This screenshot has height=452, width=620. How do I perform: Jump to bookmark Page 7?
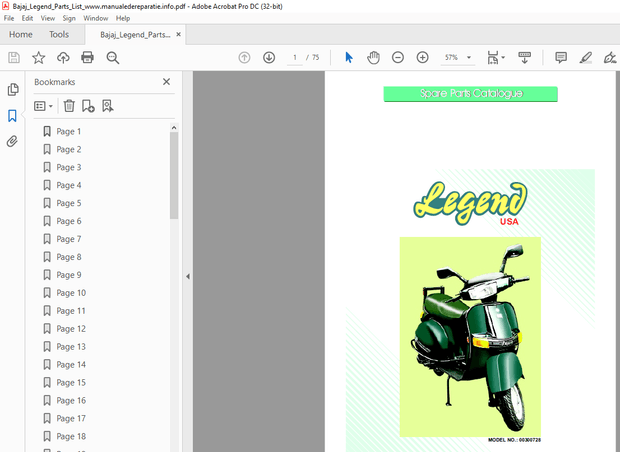coord(69,239)
